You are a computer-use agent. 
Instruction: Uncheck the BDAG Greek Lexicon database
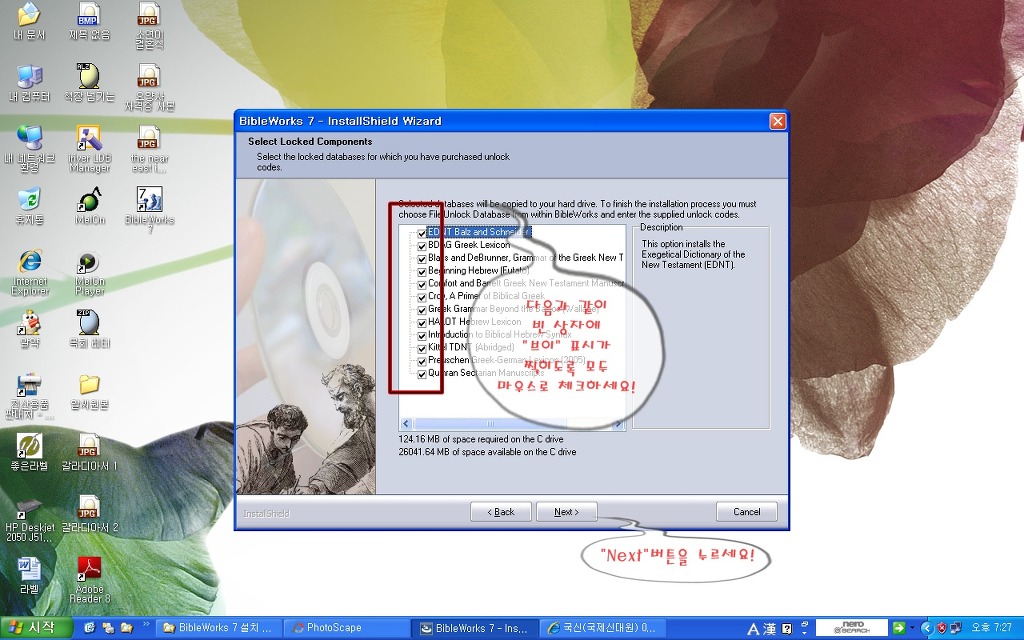[x=421, y=245]
